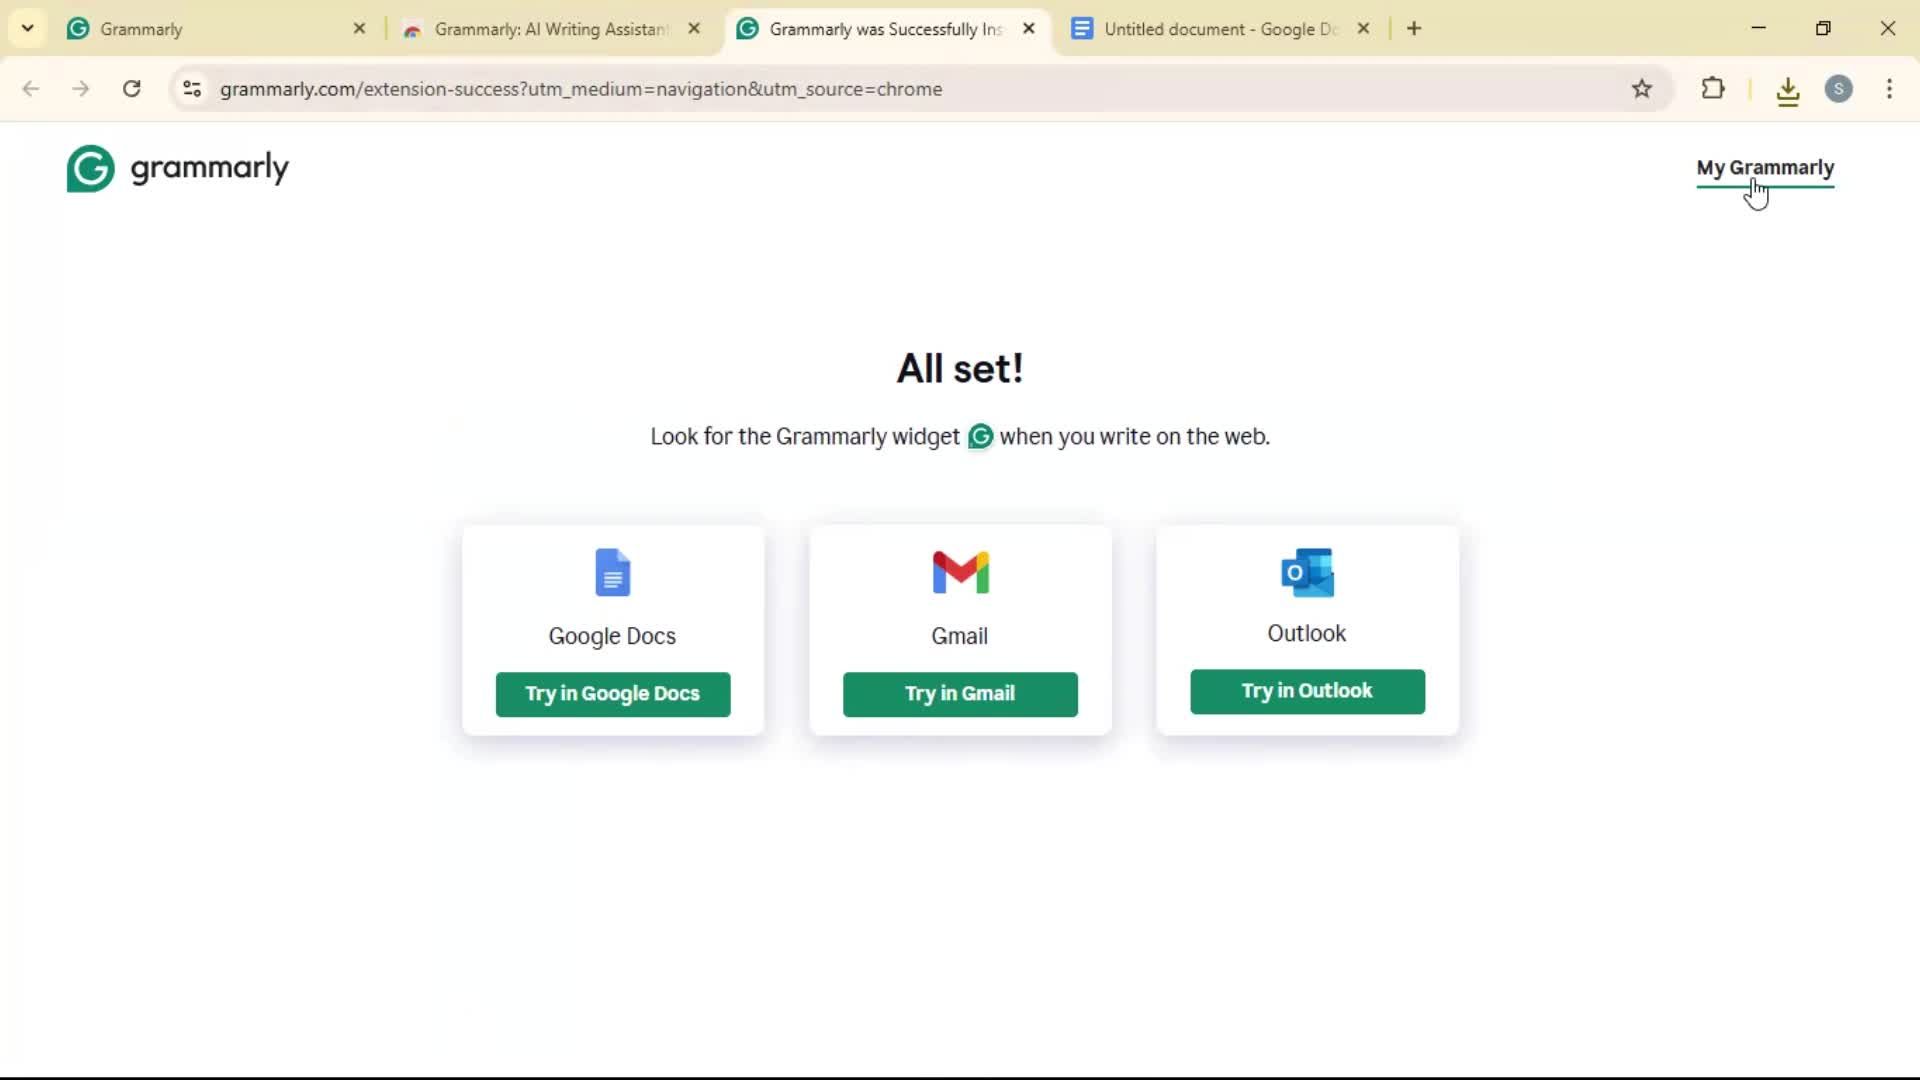Reload the page with refresh icon
The height and width of the screenshot is (1080, 1920).
point(132,89)
